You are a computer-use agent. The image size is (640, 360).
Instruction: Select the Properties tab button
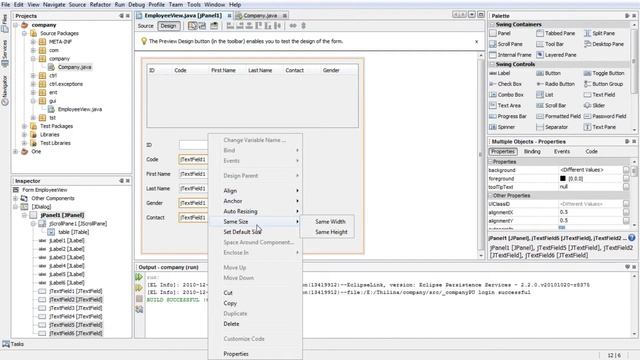click(x=502, y=151)
